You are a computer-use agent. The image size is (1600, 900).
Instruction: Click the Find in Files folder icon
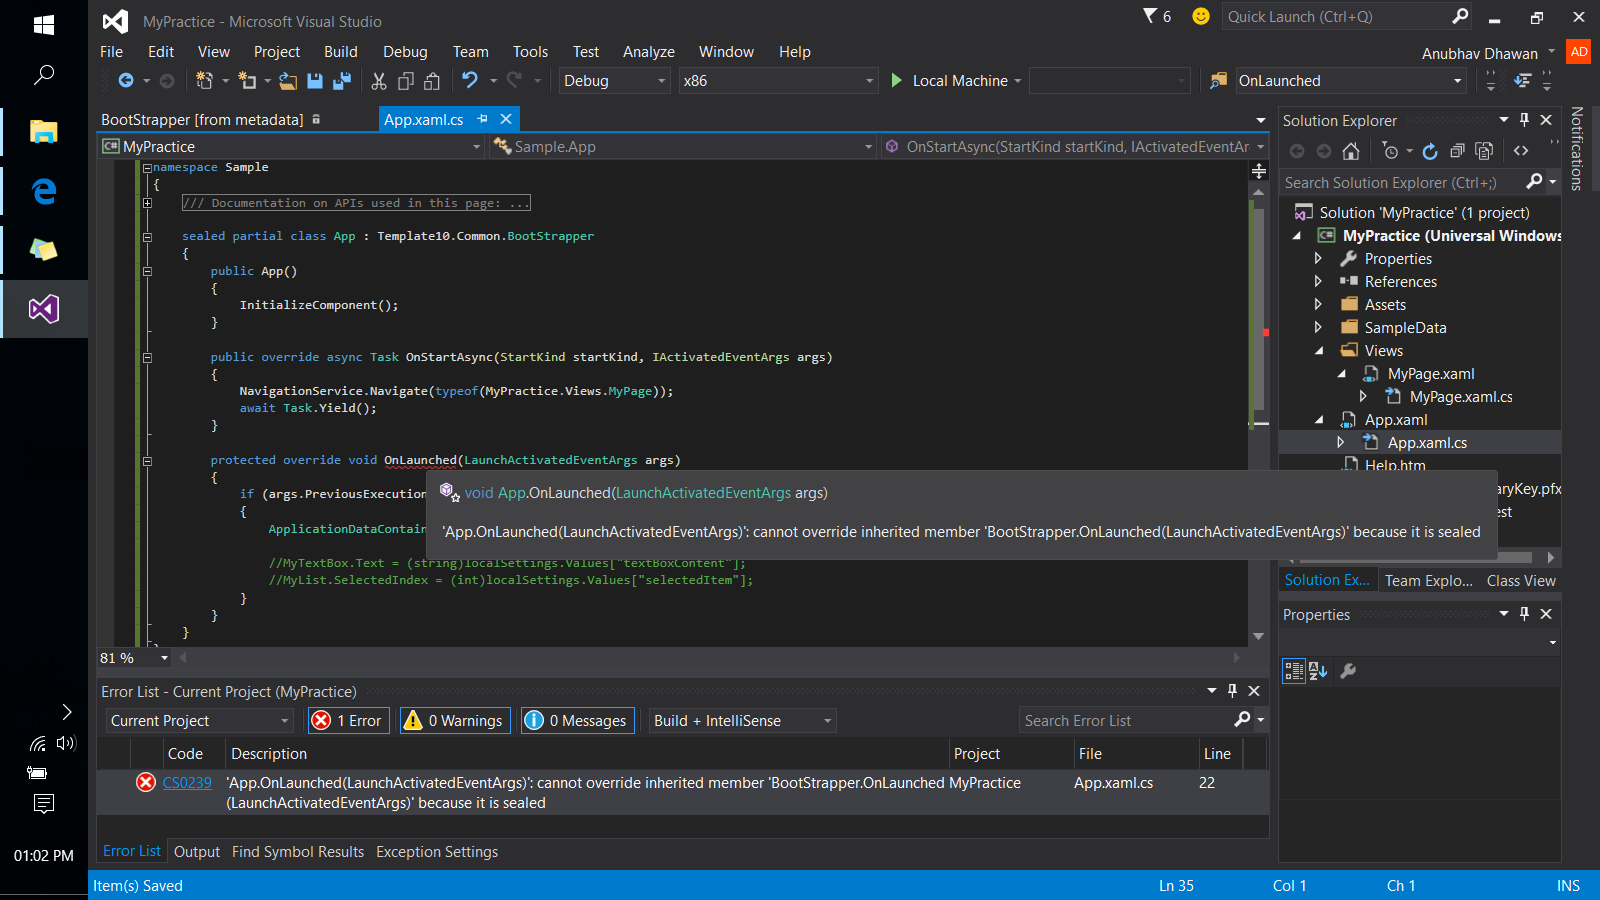tap(1218, 81)
